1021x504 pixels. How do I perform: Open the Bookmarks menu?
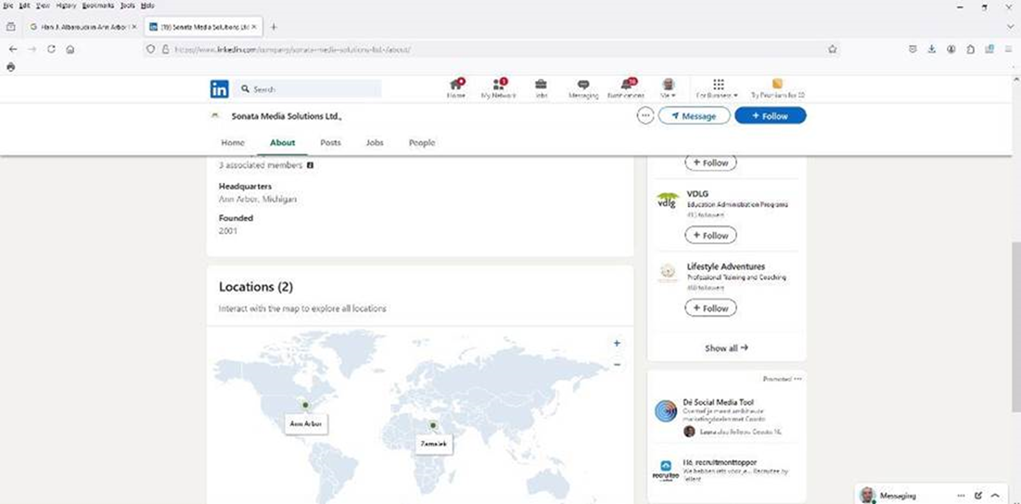(98, 5)
